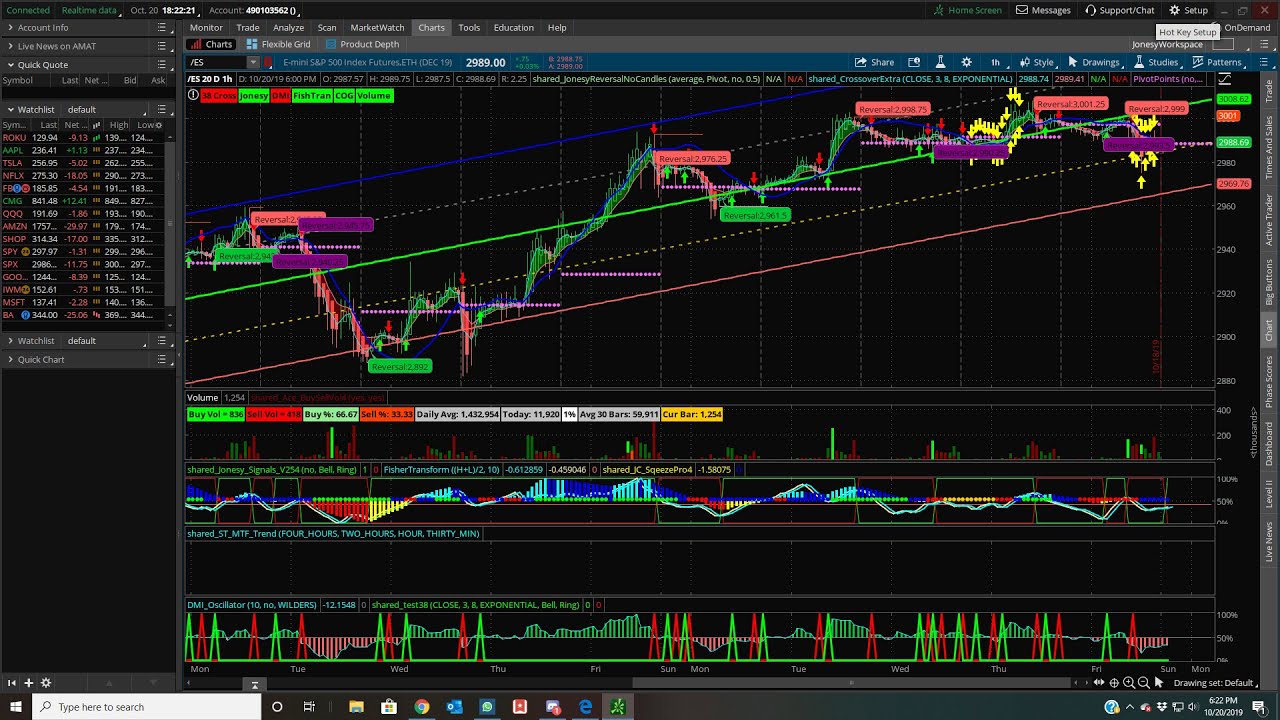Screen dimensions: 1280x720
Task: Open Quick Quote panel list menu icon
Action: pos(161,65)
